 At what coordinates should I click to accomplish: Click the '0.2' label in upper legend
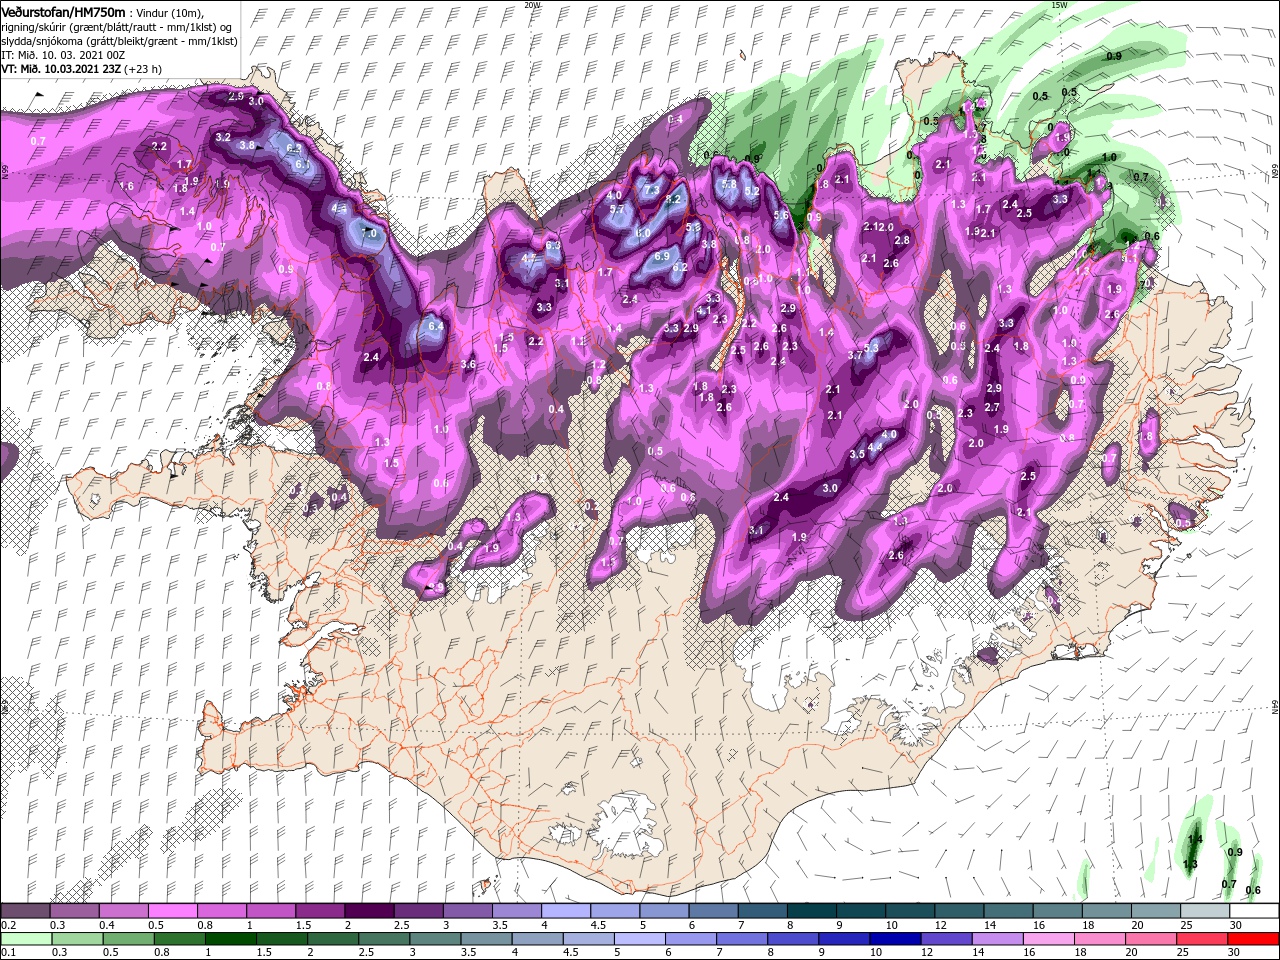[x=6, y=925]
